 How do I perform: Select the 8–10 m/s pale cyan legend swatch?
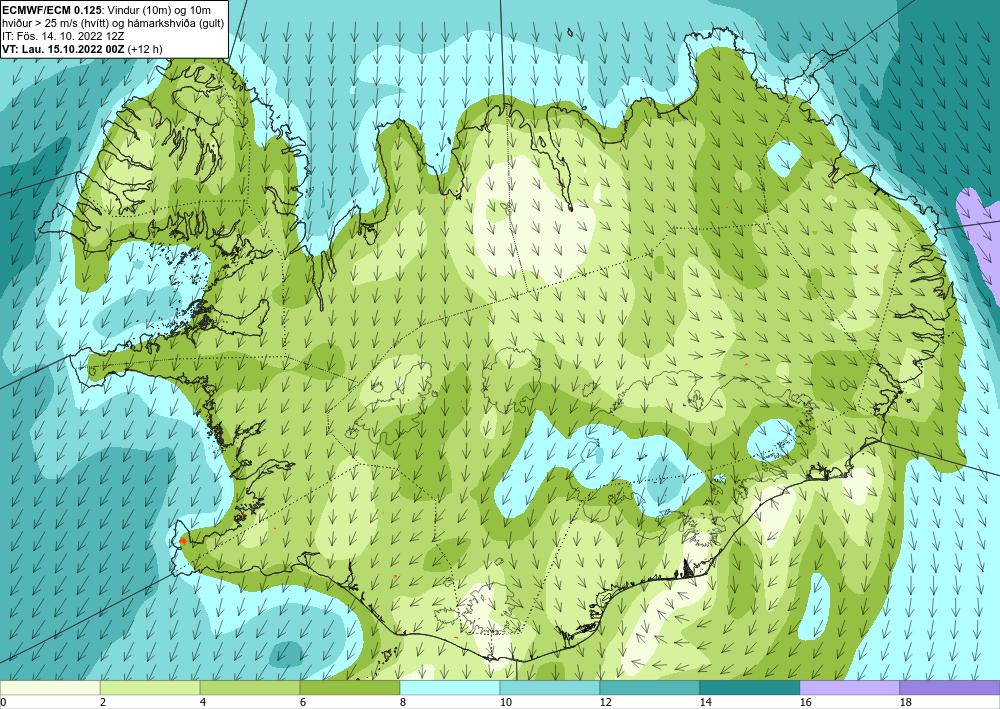coord(450,688)
